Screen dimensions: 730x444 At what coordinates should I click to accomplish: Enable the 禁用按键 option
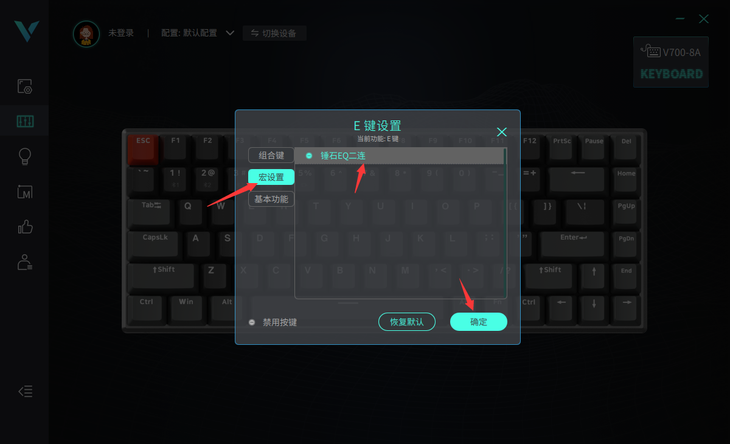click(252, 322)
